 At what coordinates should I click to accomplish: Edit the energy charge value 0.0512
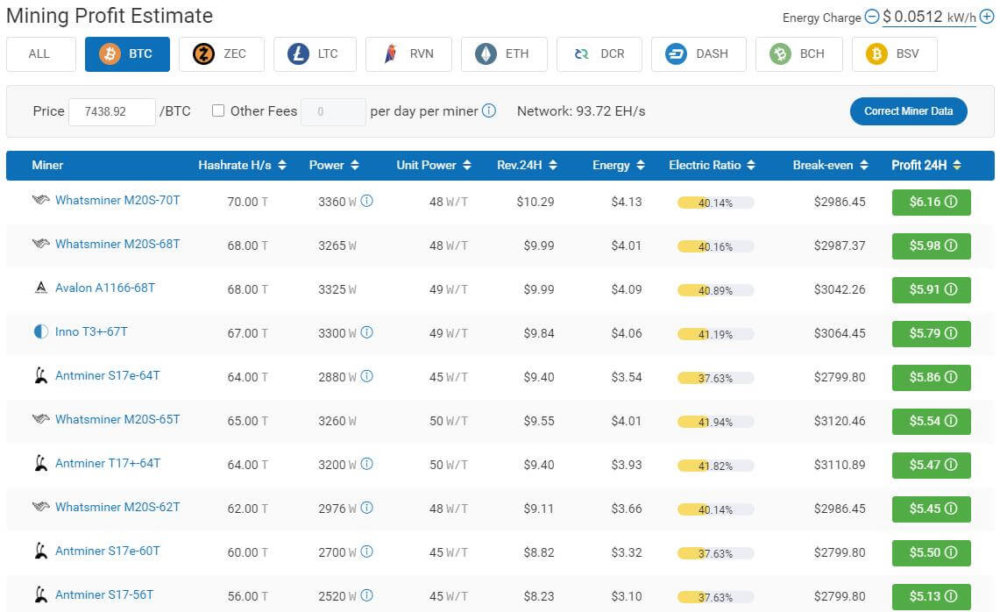pyautogui.click(x=918, y=17)
